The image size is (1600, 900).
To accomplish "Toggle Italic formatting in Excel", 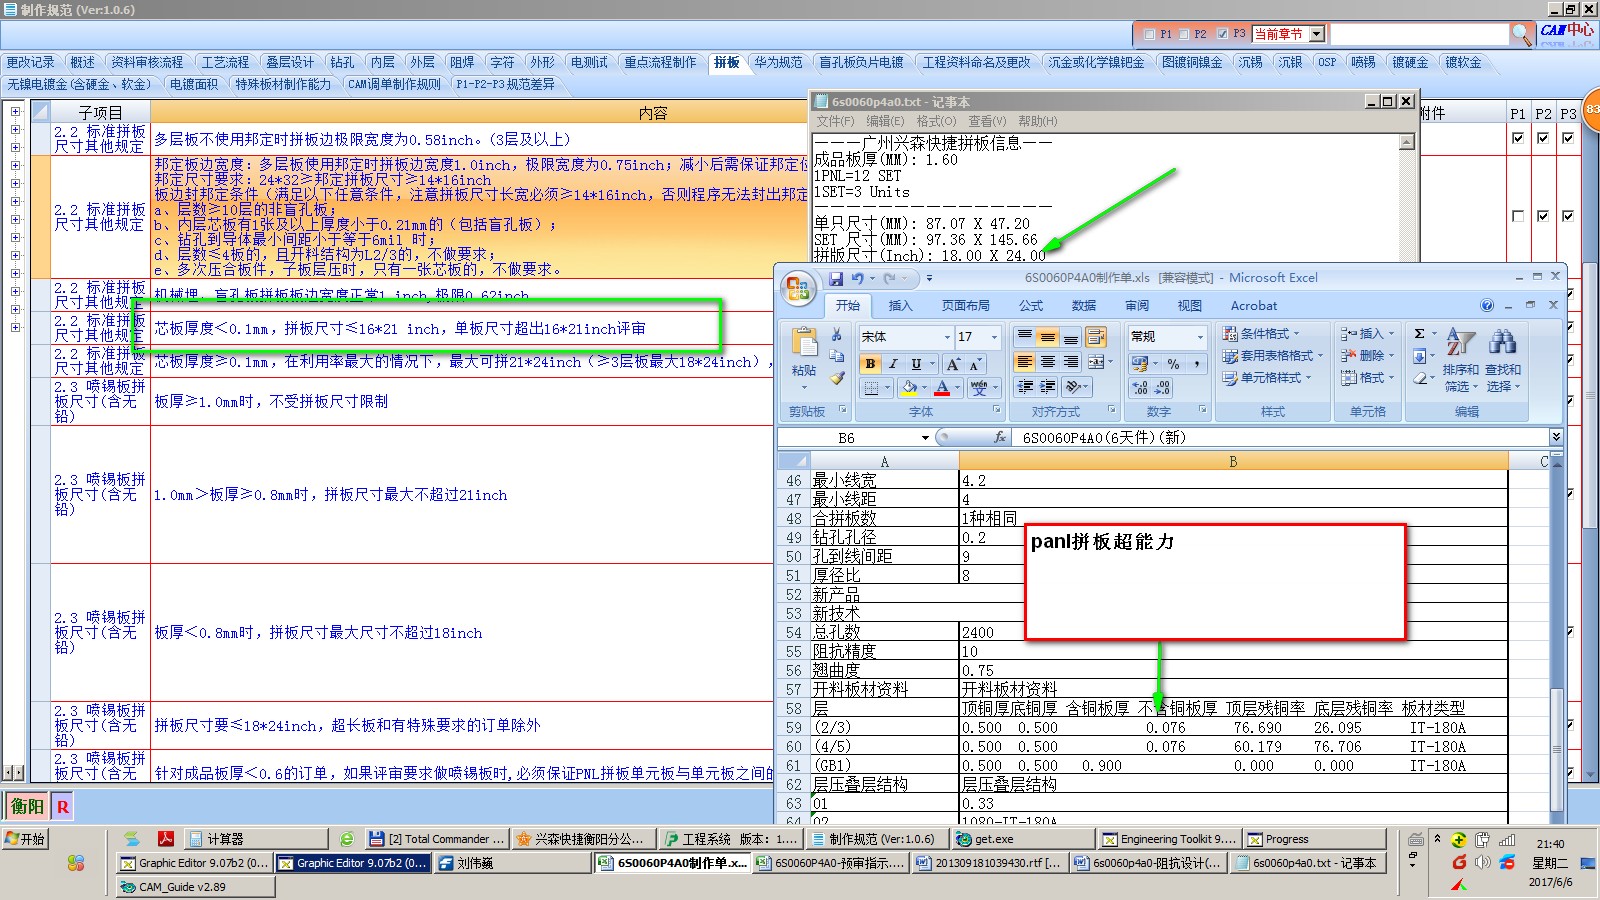I will pos(893,364).
